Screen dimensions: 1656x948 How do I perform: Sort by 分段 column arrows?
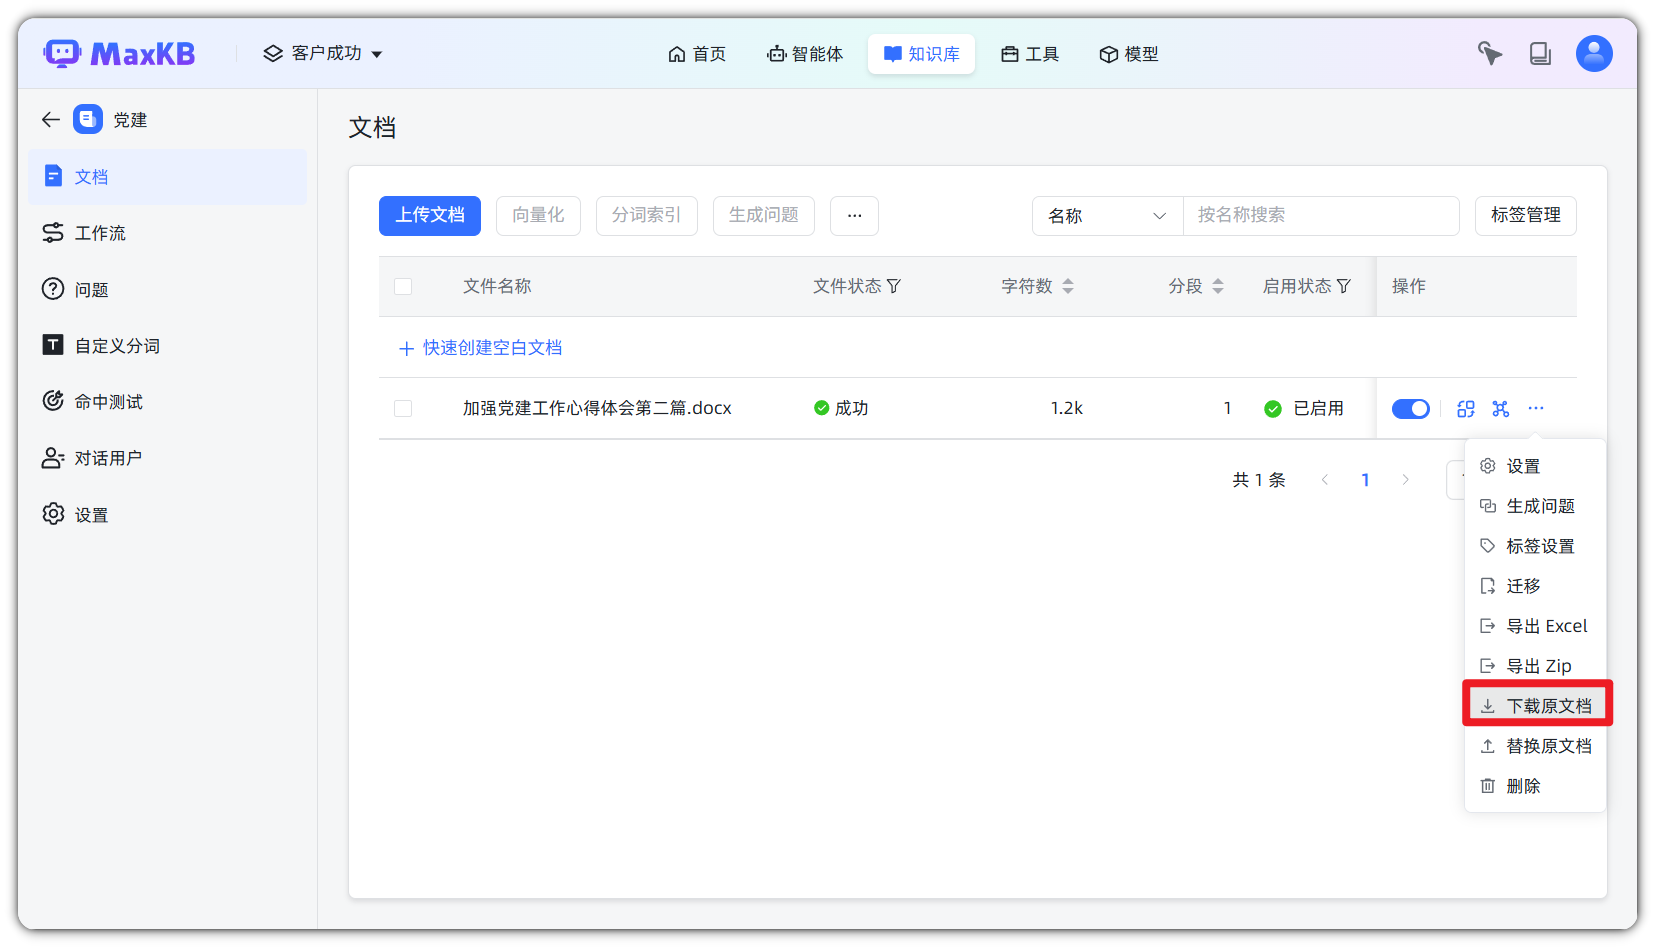pyautogui.click(x=1218, y=286)
